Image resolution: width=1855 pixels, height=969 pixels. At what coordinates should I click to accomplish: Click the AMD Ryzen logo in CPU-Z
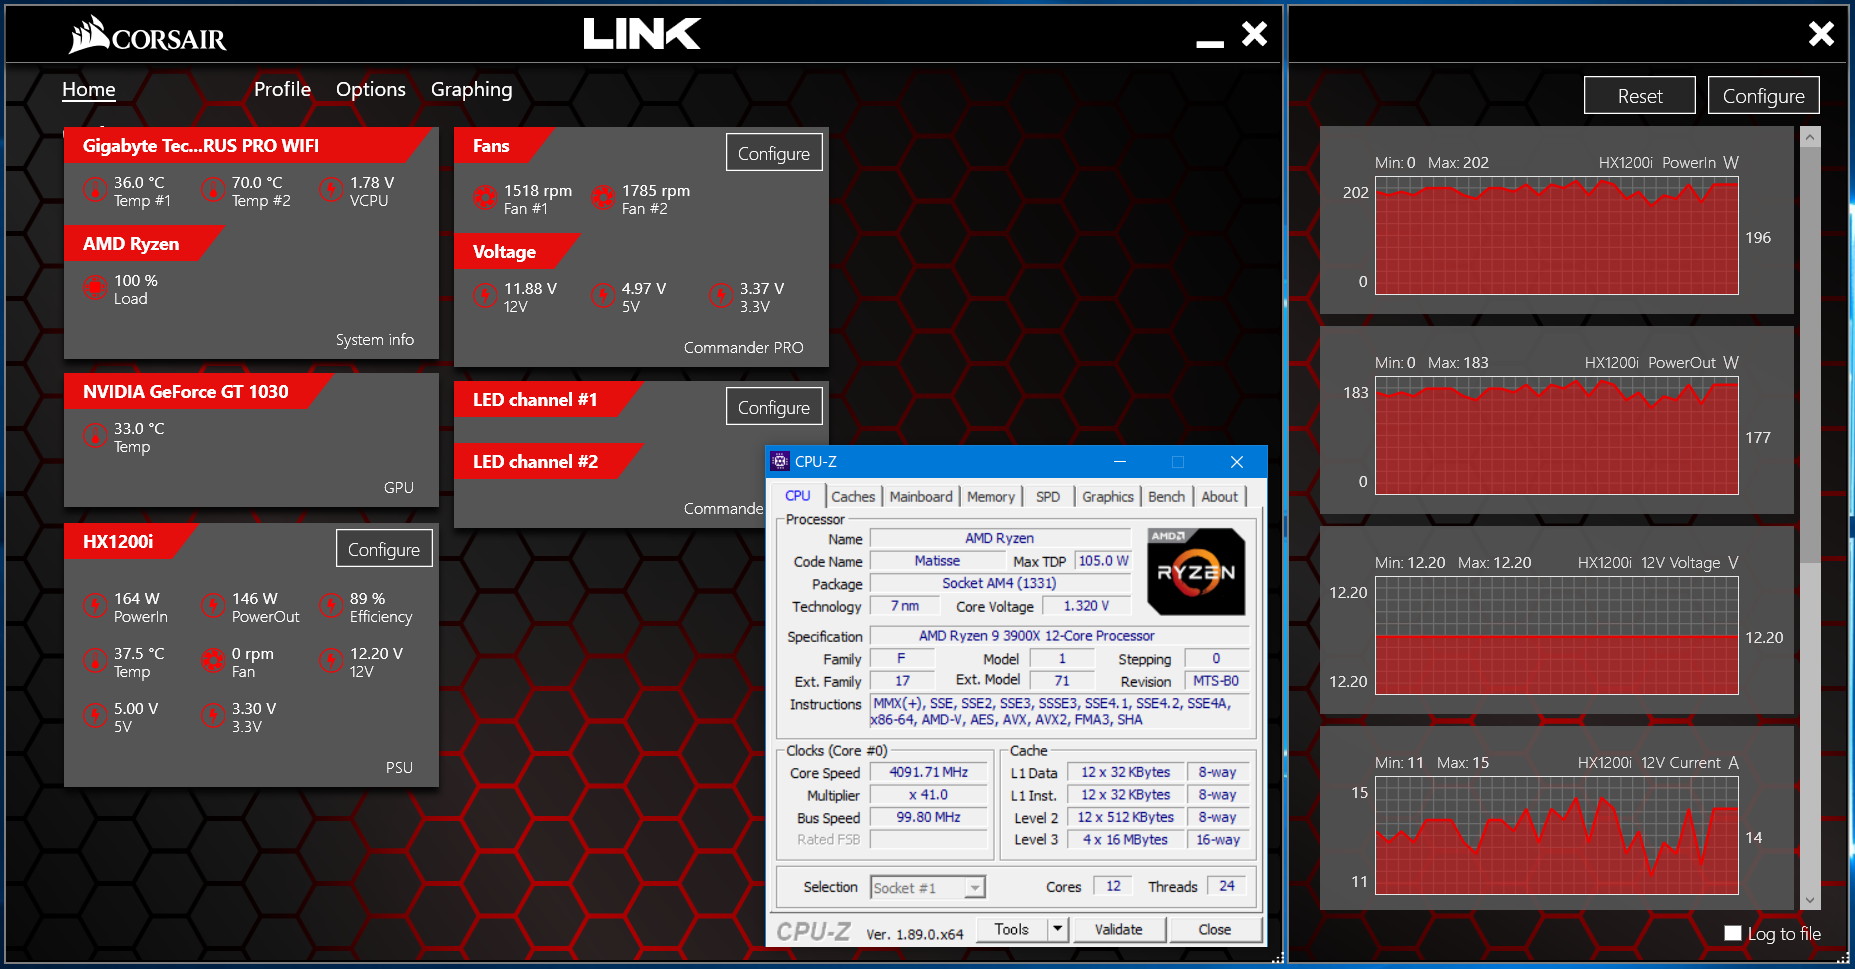point(1196,571)
